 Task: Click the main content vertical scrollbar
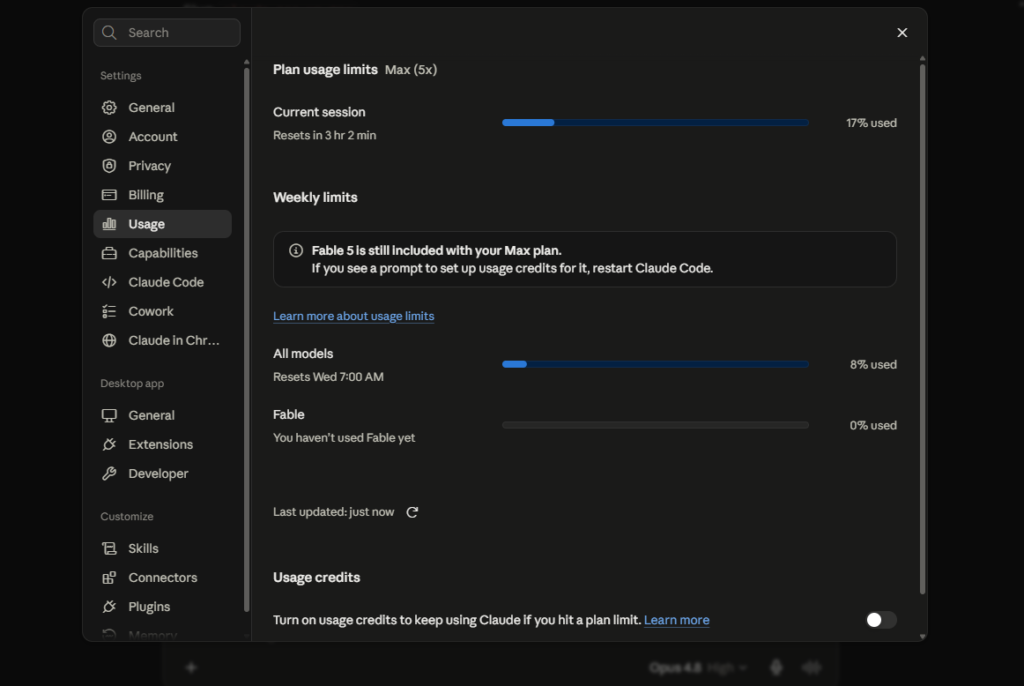point(922,329)
